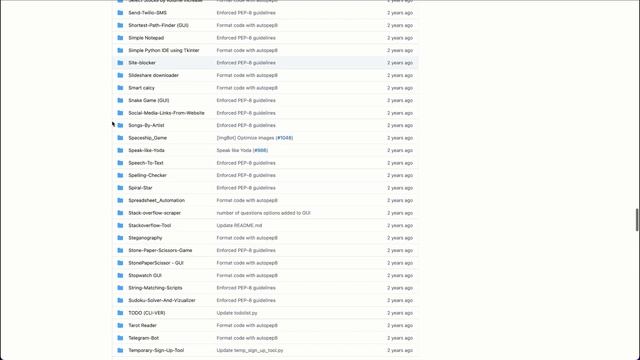The image size is (640, 360).
Task: Open the Speak-like-Yoda folder name
Action: tap(146, 150)
